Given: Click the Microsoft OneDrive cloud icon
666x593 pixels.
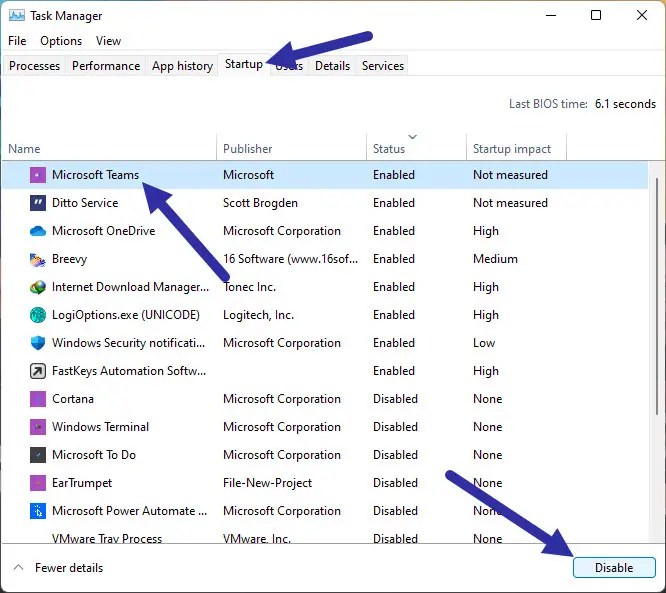Looking at the screenshot, I should coord(38,231).
